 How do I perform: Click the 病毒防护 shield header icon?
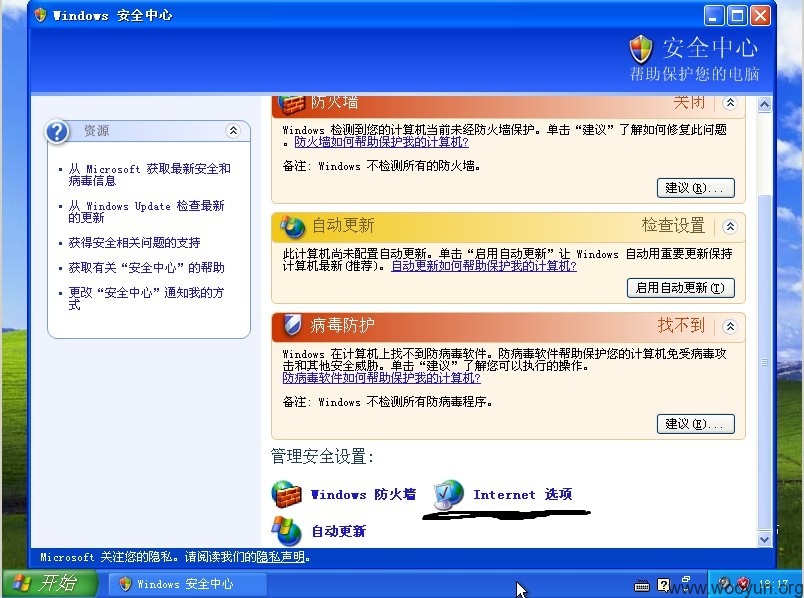[292, 325]
